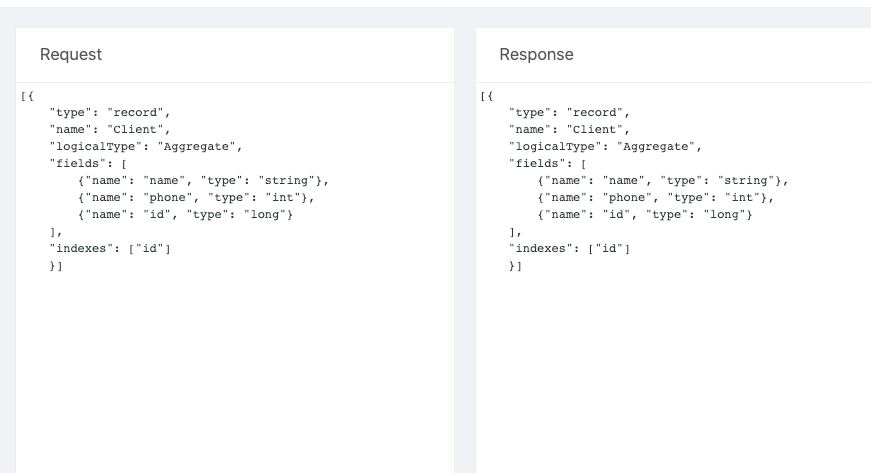Click the Request panel heading
Screen dimensions: 871x473
(71, 54)
